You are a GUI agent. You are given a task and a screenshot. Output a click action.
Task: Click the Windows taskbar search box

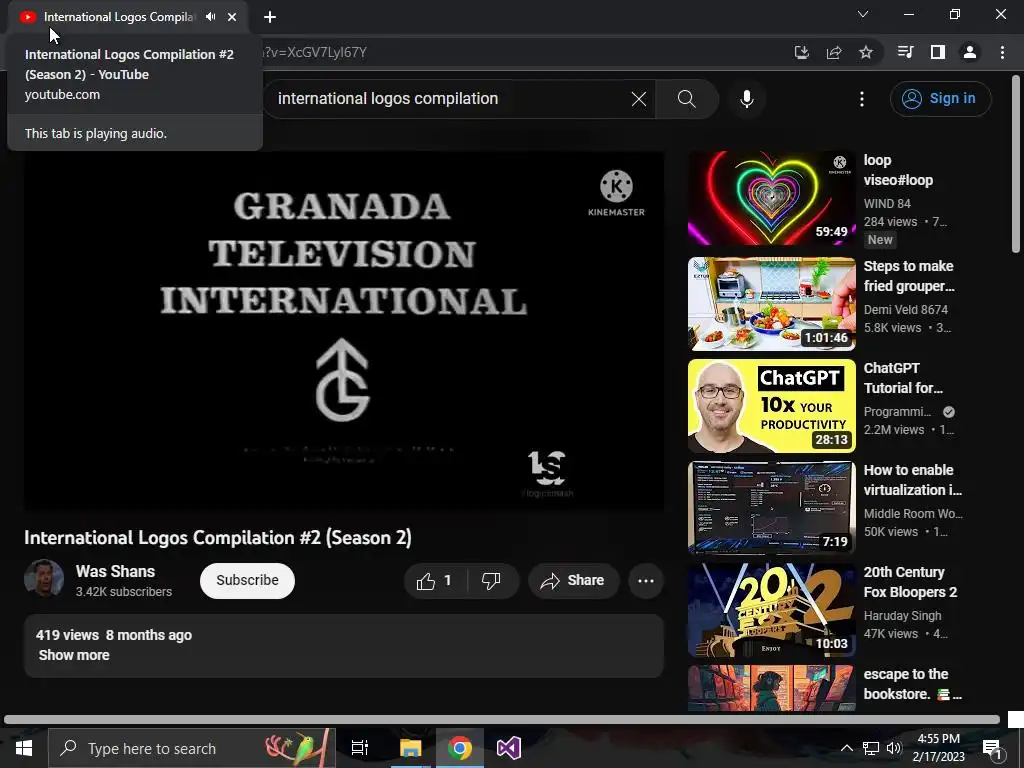pos(192,748)
